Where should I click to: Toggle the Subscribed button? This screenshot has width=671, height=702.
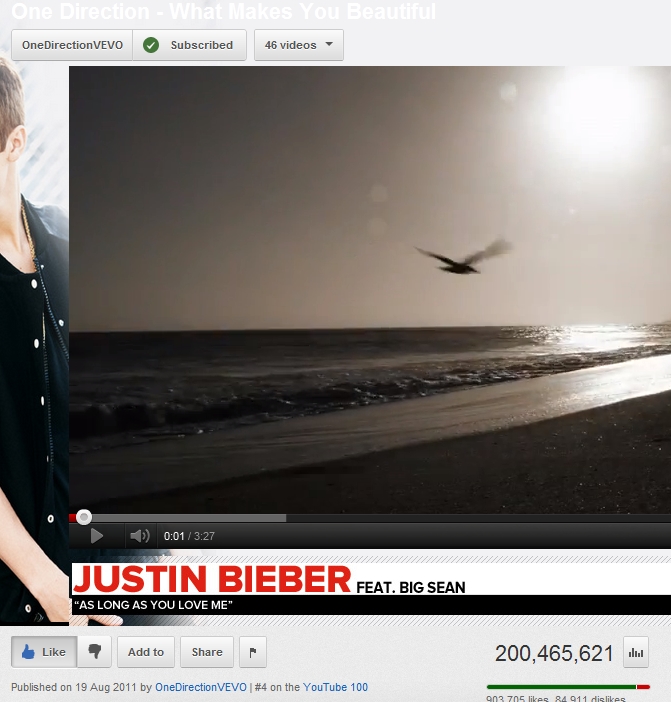pos(189,45)
